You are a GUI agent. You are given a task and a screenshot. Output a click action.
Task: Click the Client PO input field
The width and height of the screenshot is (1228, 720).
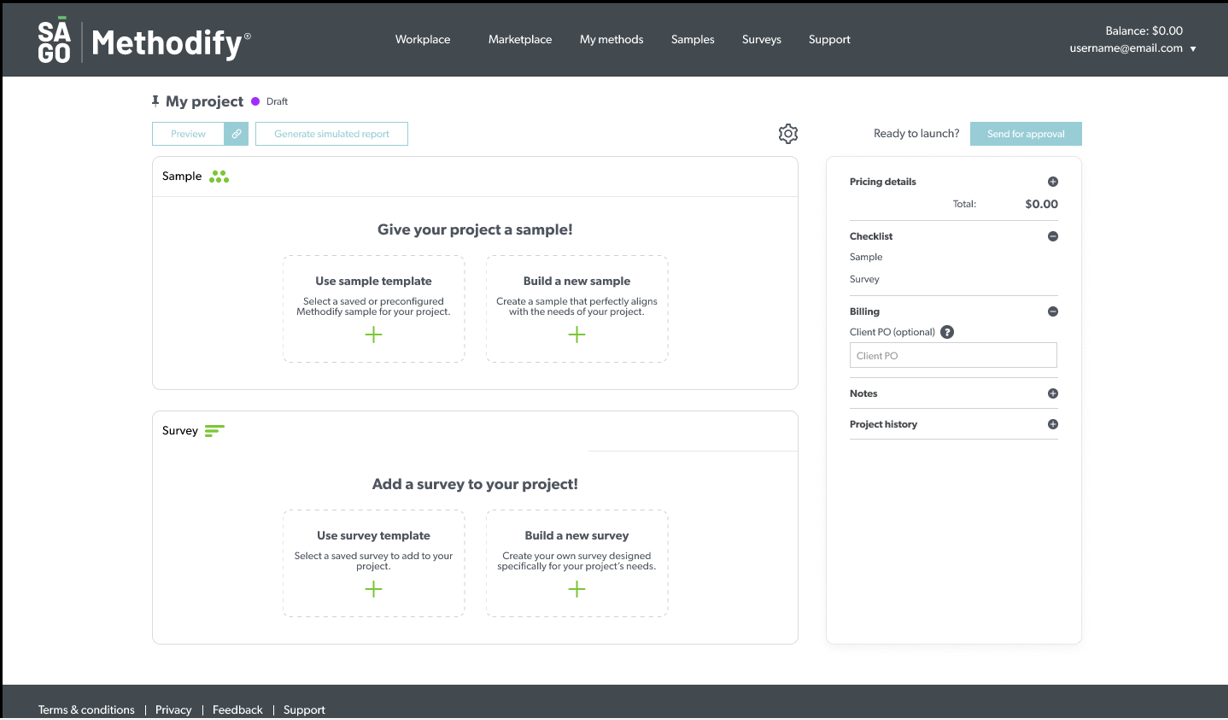click(952, 355)
